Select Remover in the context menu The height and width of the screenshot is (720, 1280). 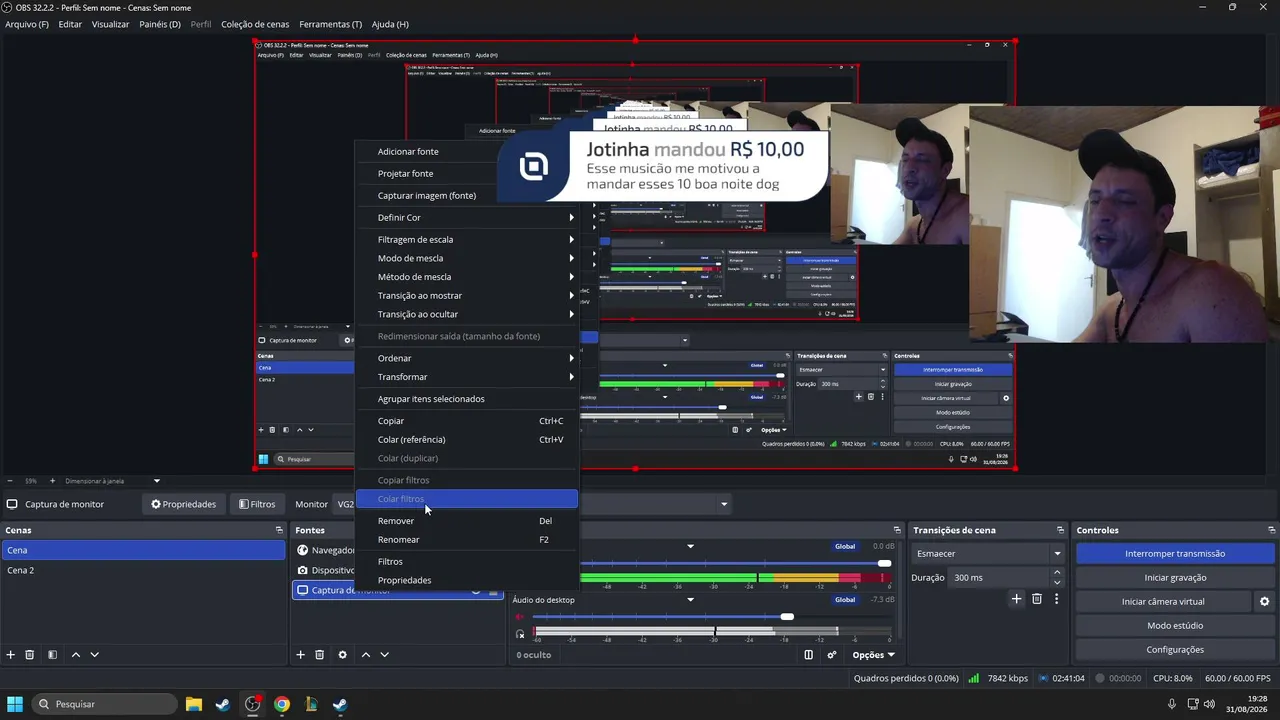(x=467, y=521)
